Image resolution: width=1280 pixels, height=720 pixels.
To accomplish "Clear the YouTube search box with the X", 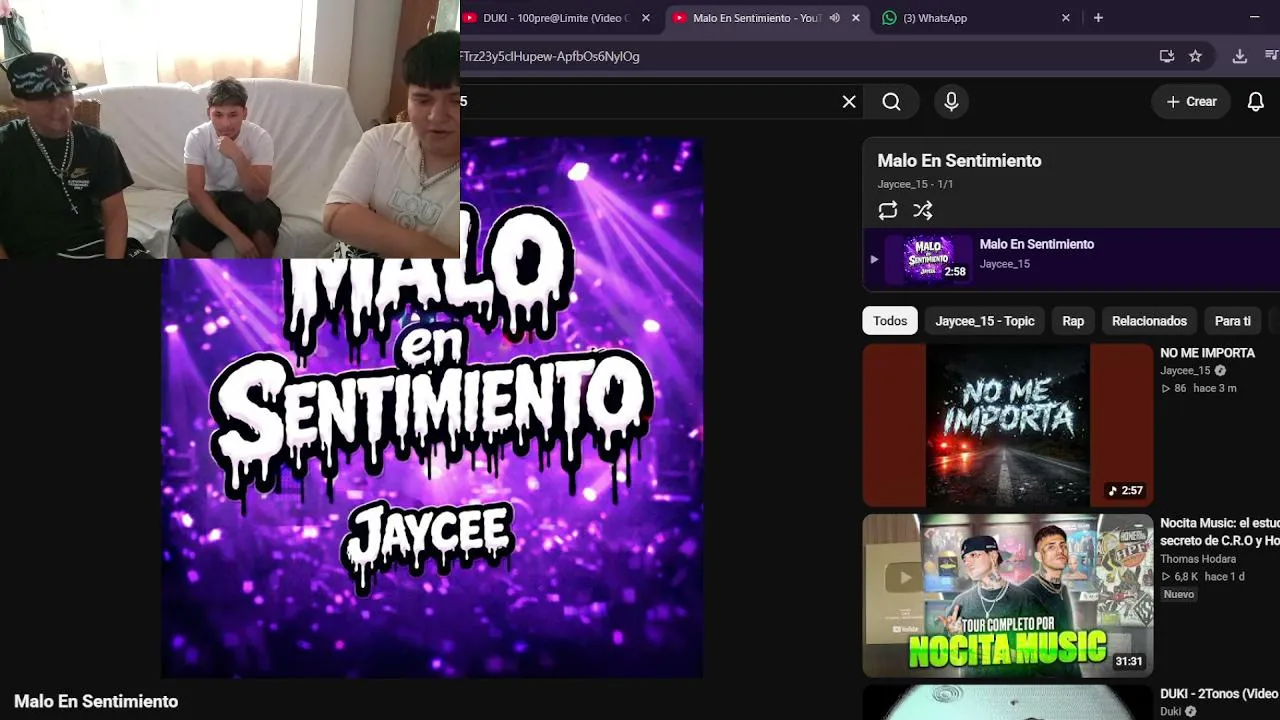I will click(849, 101).
